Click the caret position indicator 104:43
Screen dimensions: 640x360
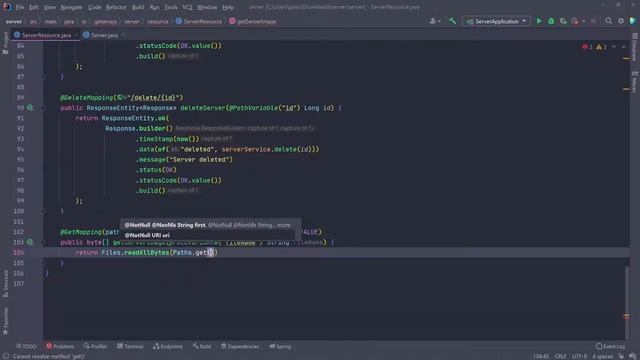(x=540, y=356)
